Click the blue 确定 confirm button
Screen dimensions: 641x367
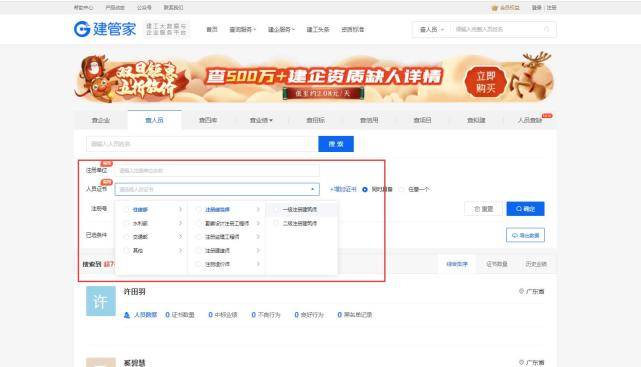[x=525, y=209]
